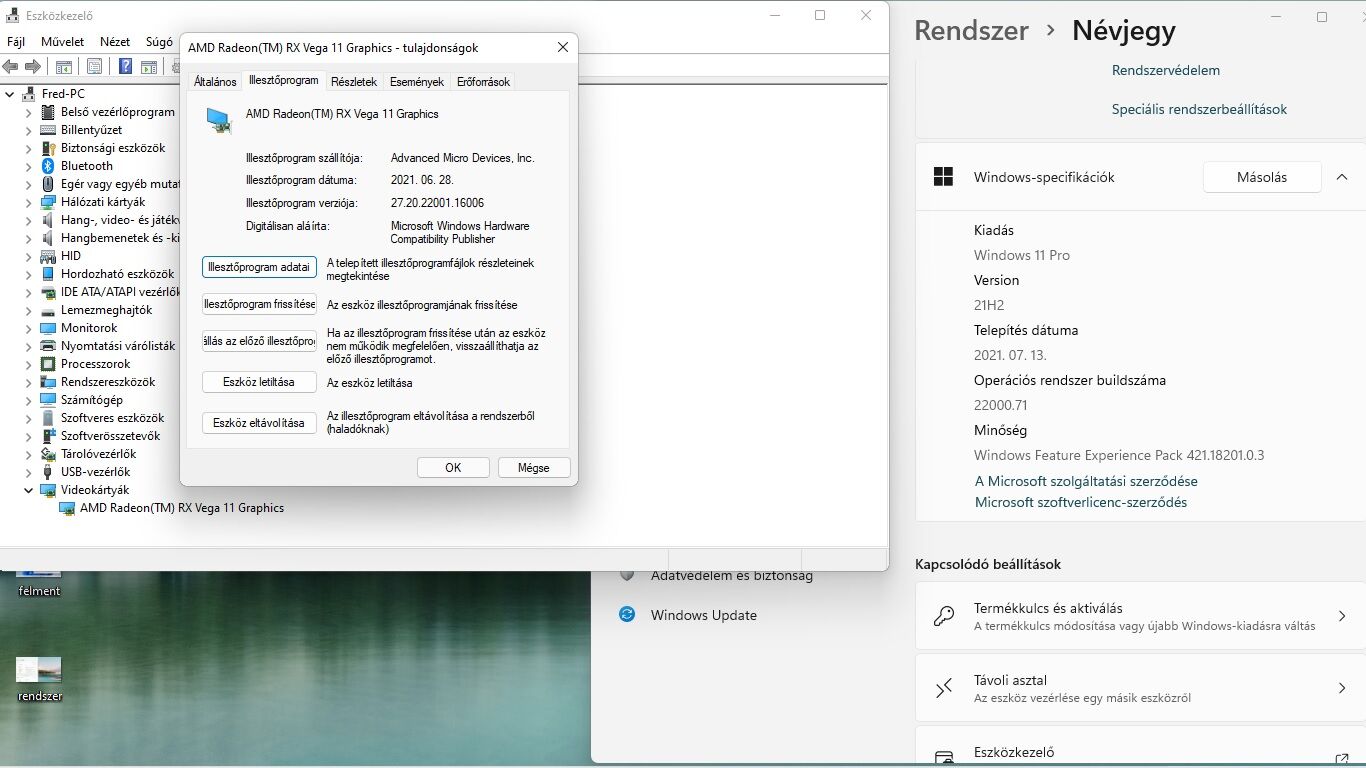Collapse the Videokártyák tree node
This screenshot has height=768, width=1366.
pyautogui.click(x=28, y=490)
